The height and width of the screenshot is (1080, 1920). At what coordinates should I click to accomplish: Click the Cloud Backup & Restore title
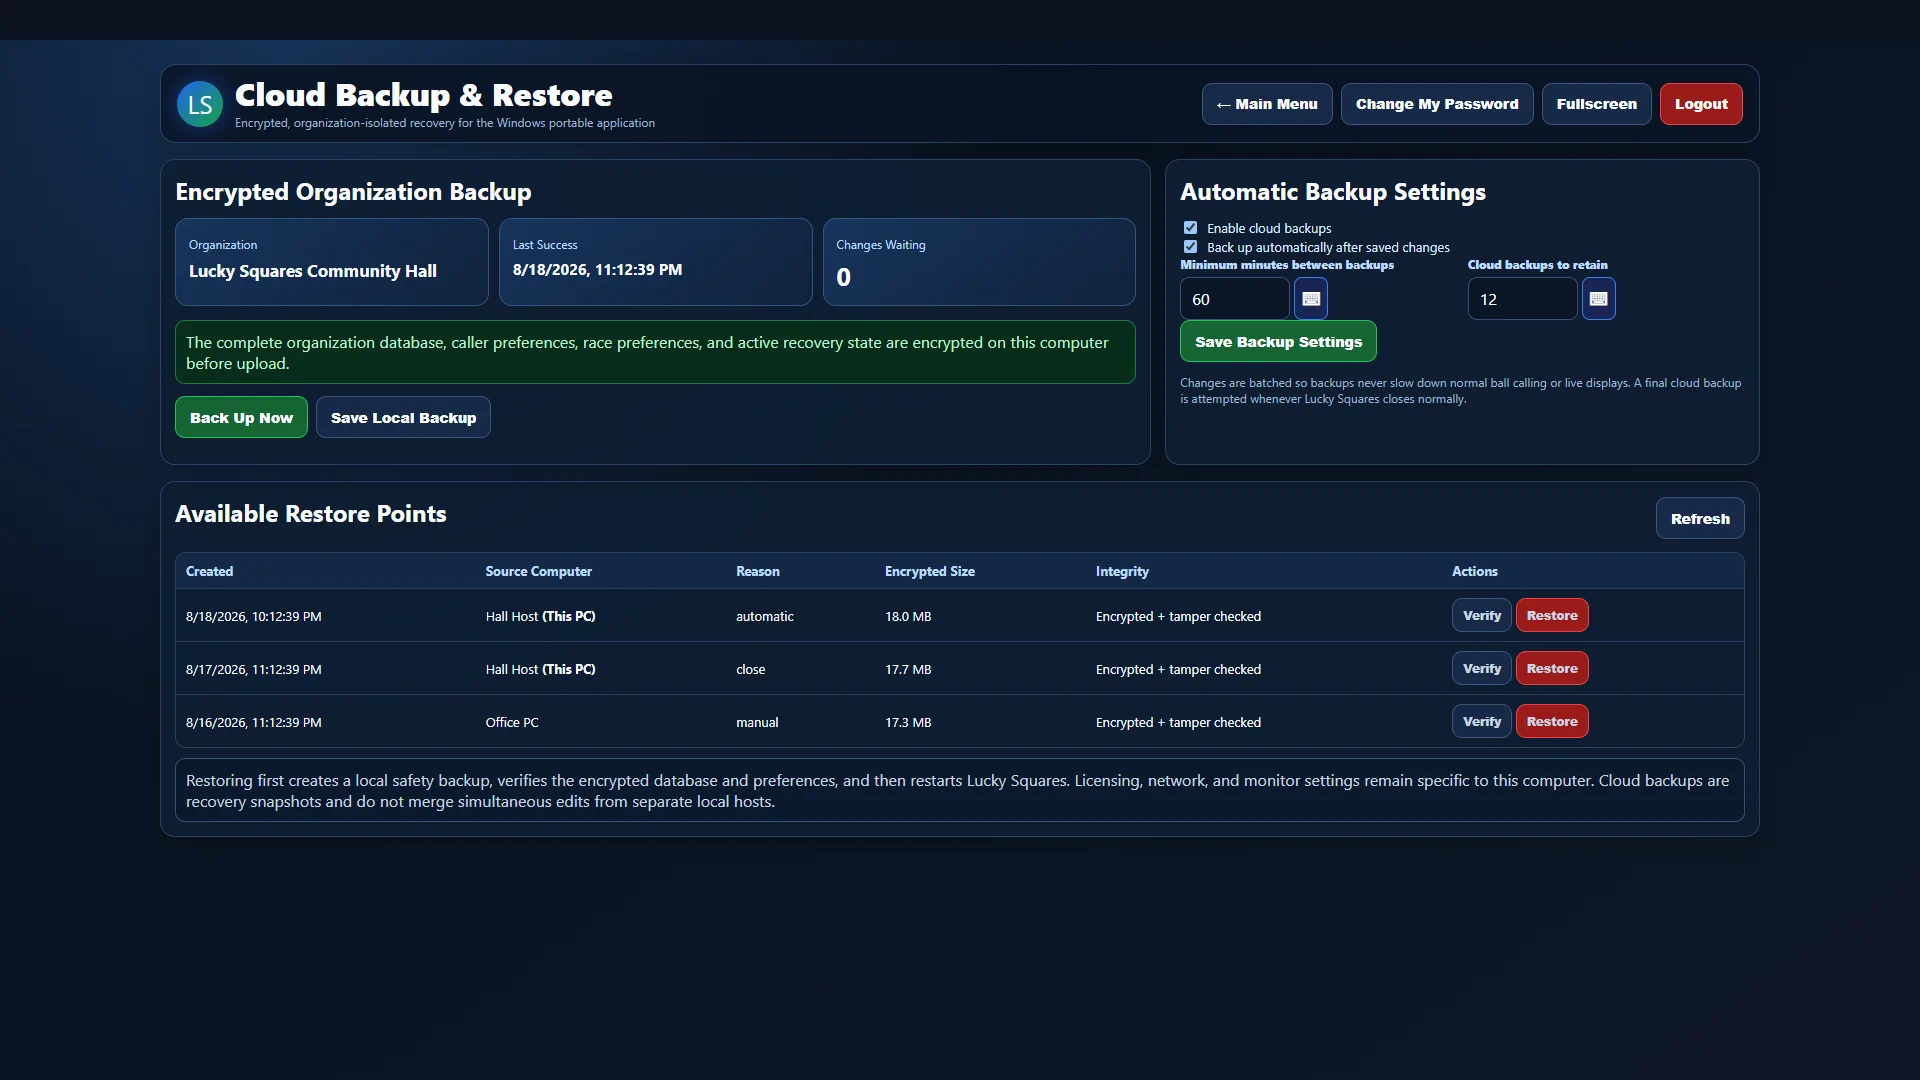click(423, 95)
